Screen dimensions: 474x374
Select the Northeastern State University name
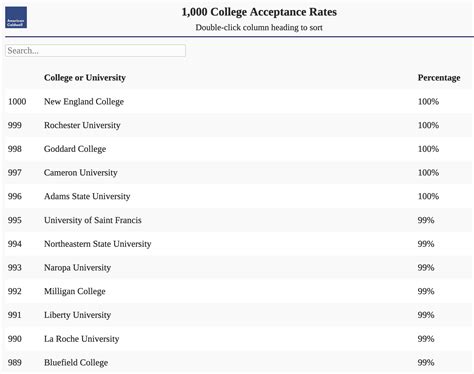[x=98, y=244]
